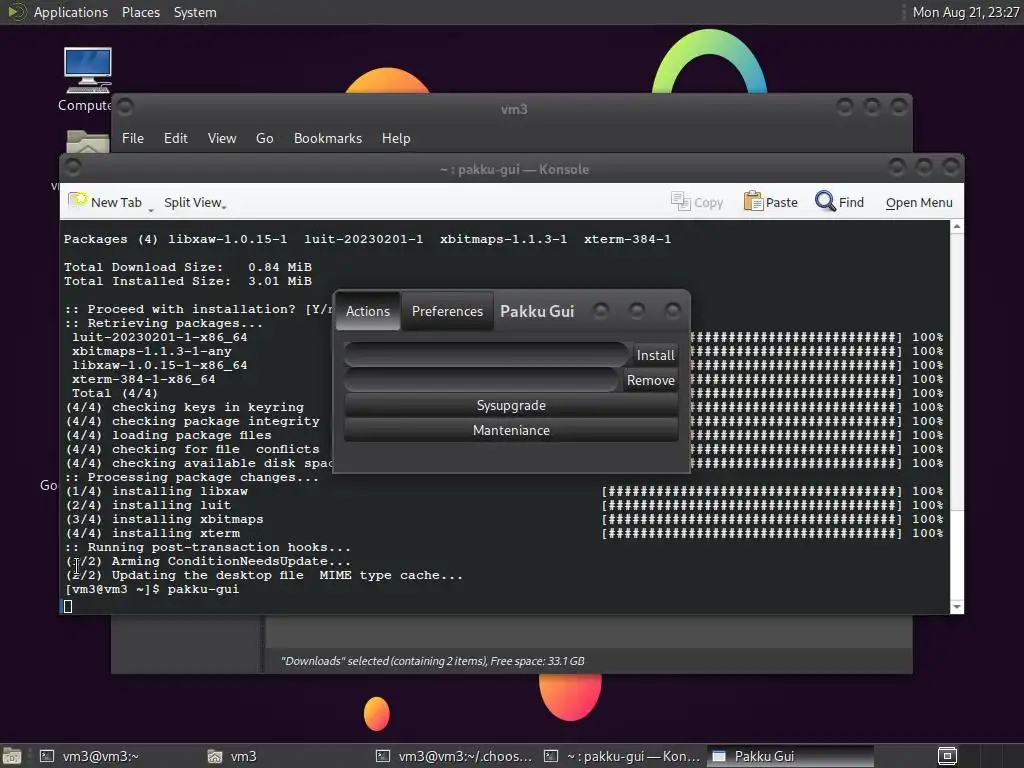Focus the package name field beside Remove
The image size is (1024, 768).
point(482,380)
